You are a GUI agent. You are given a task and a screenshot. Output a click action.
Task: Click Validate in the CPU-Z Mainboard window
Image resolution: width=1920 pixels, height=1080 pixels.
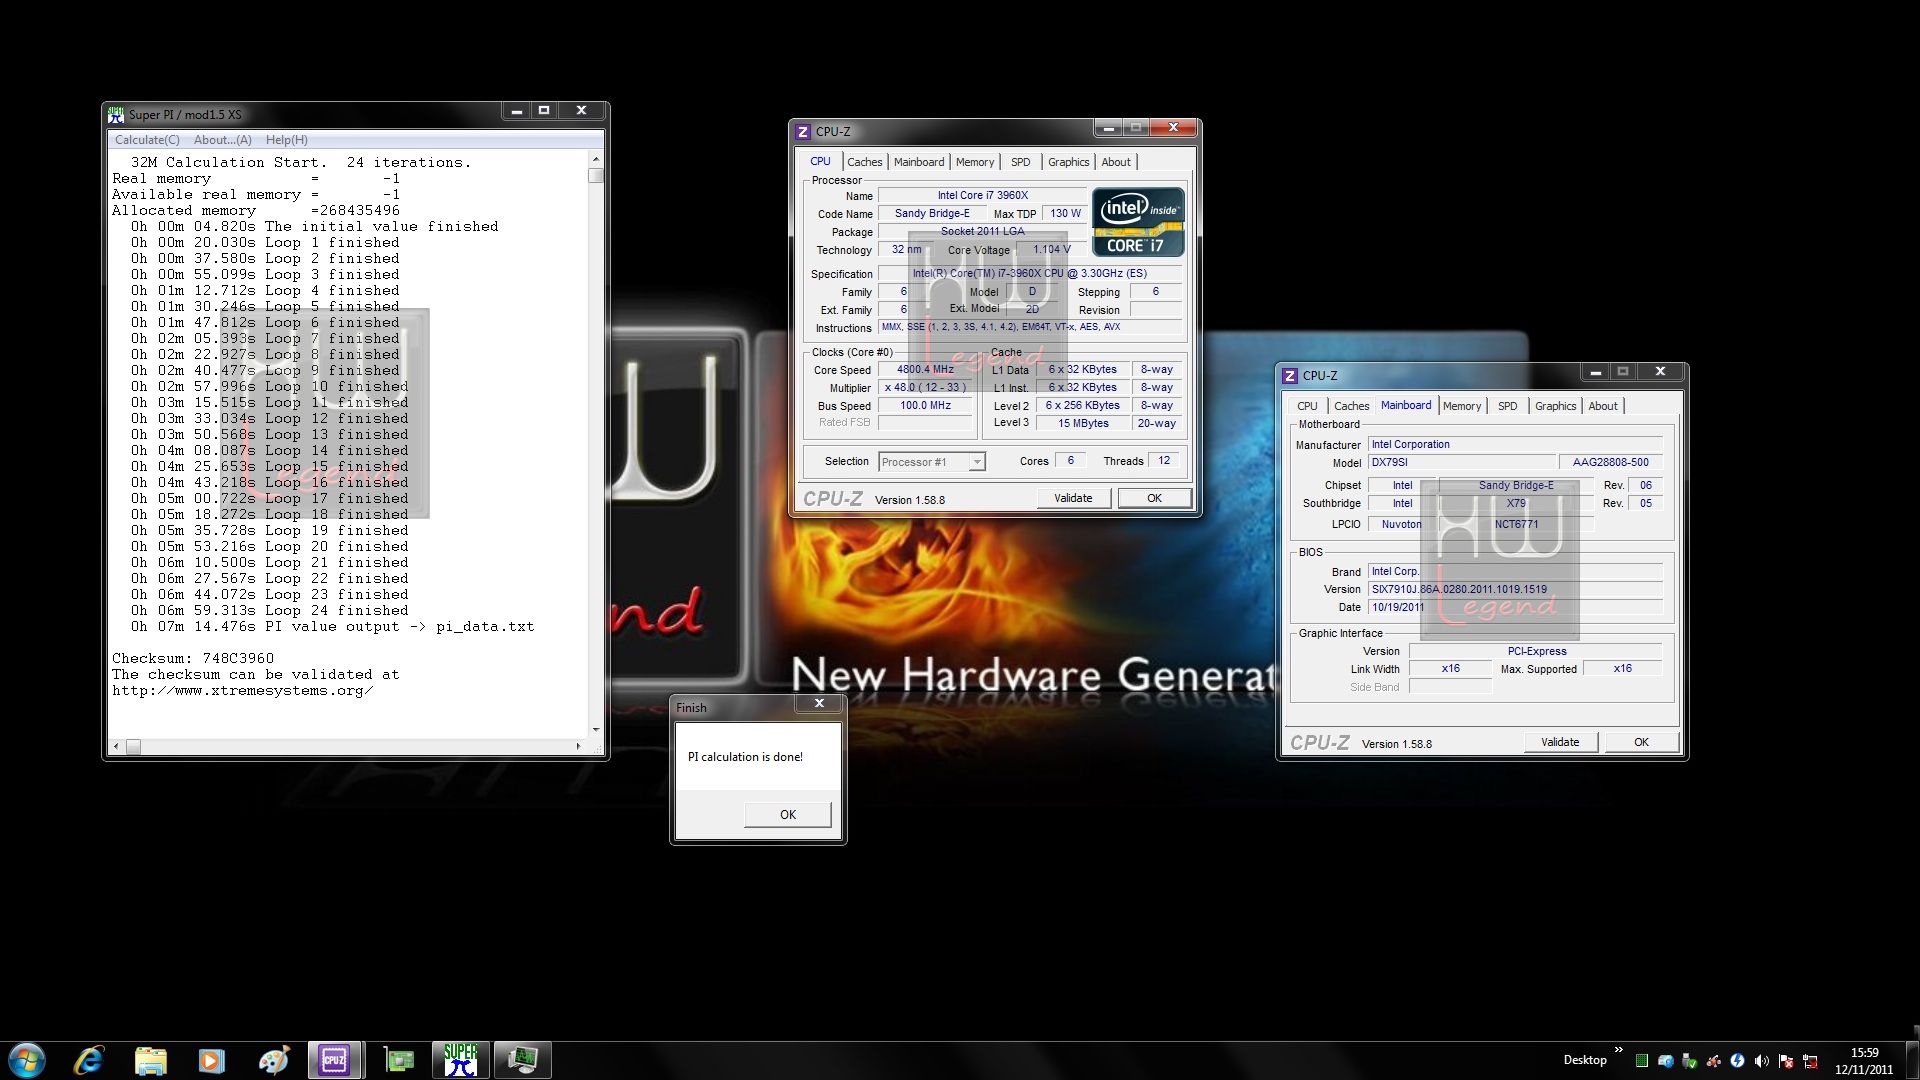click(1560, 742)
